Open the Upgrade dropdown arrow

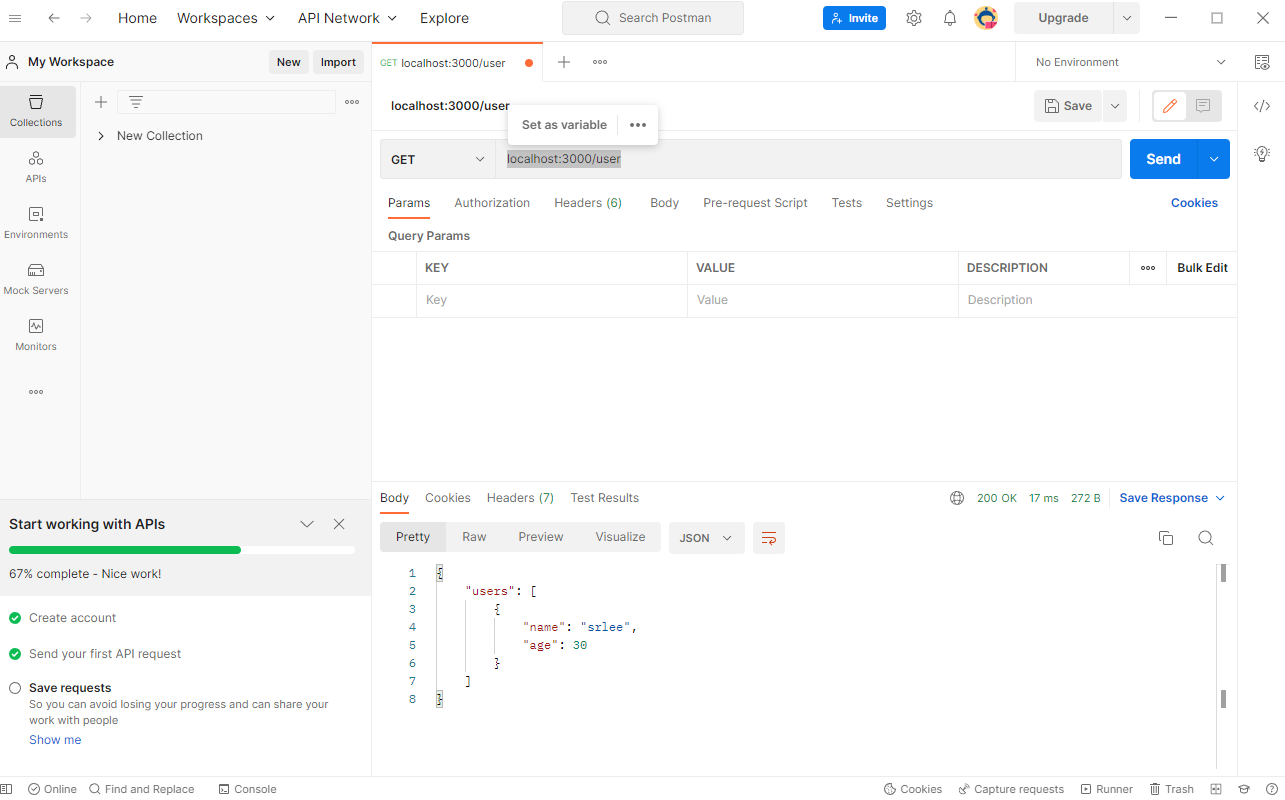click(x=1127, y=18)
